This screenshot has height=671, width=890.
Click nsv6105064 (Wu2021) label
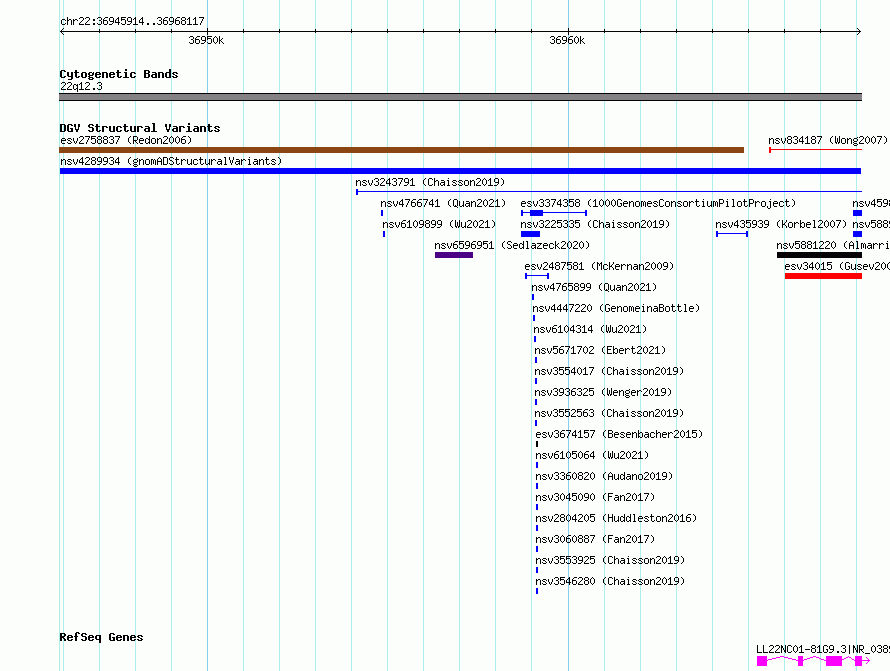pyautogui.click(x=592, y=455)
